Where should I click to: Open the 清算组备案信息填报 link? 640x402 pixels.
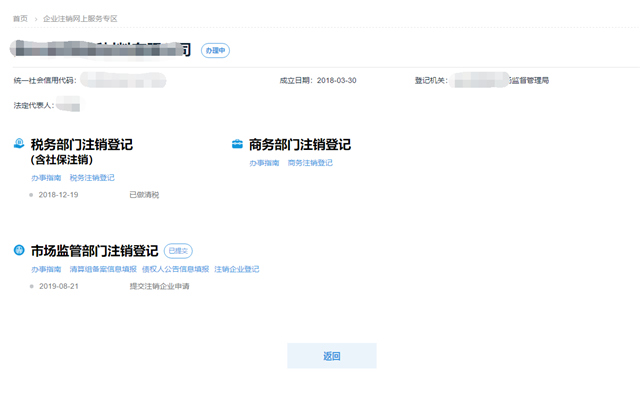103,269
